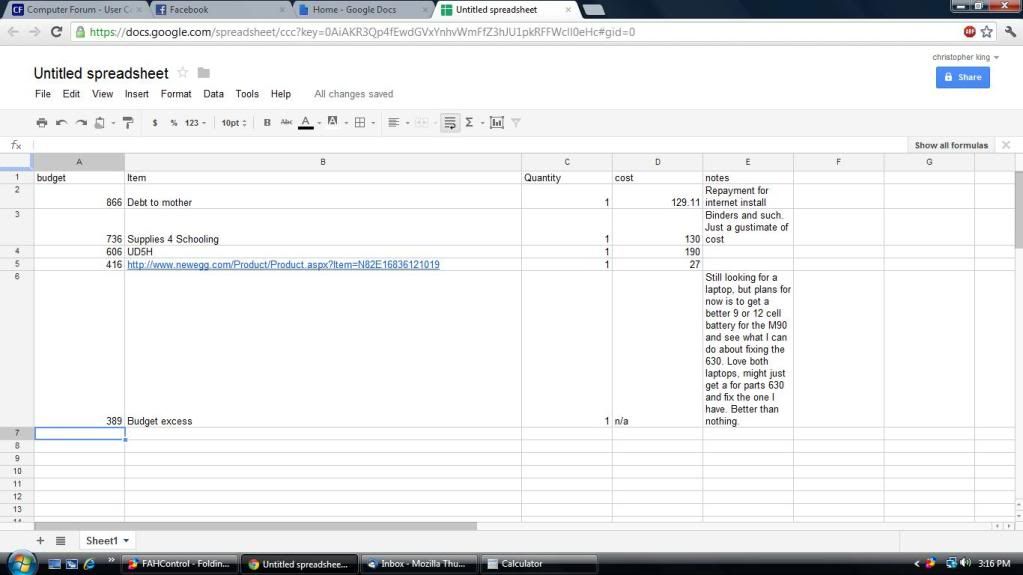This screenshot has height=575, width=1023.
Task: Open the all sheets list icon
Action: point(61,540)
